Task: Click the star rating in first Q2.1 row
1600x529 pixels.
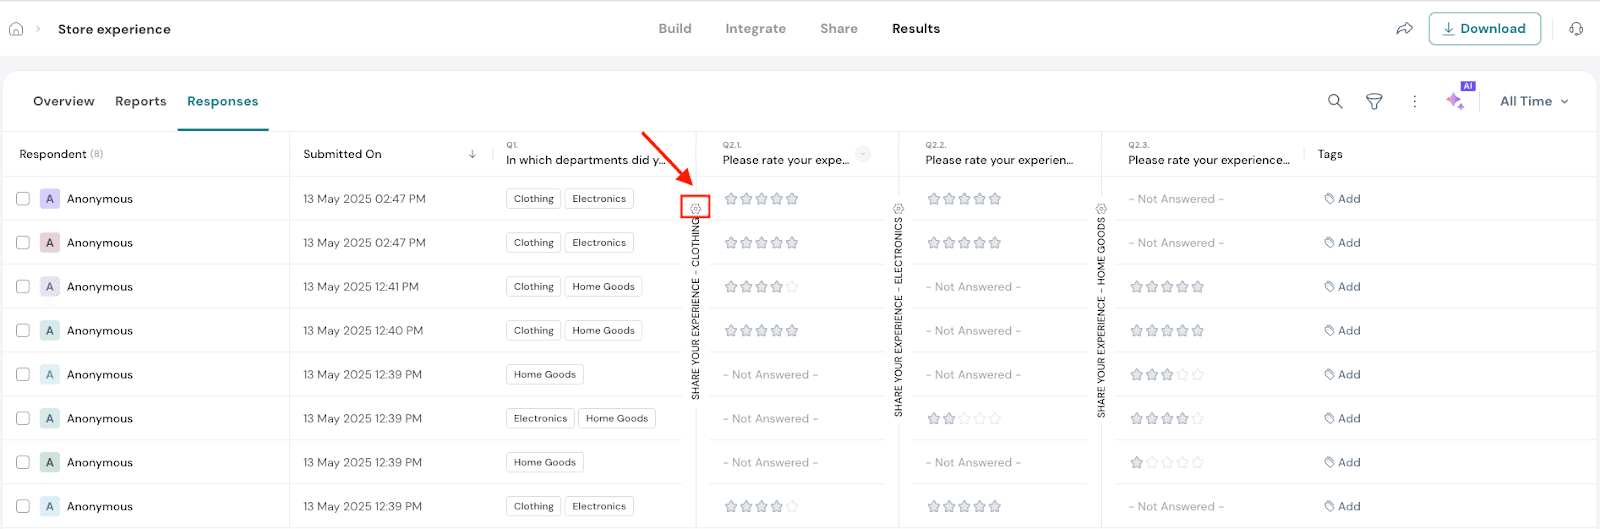Action: pos(761,199)
